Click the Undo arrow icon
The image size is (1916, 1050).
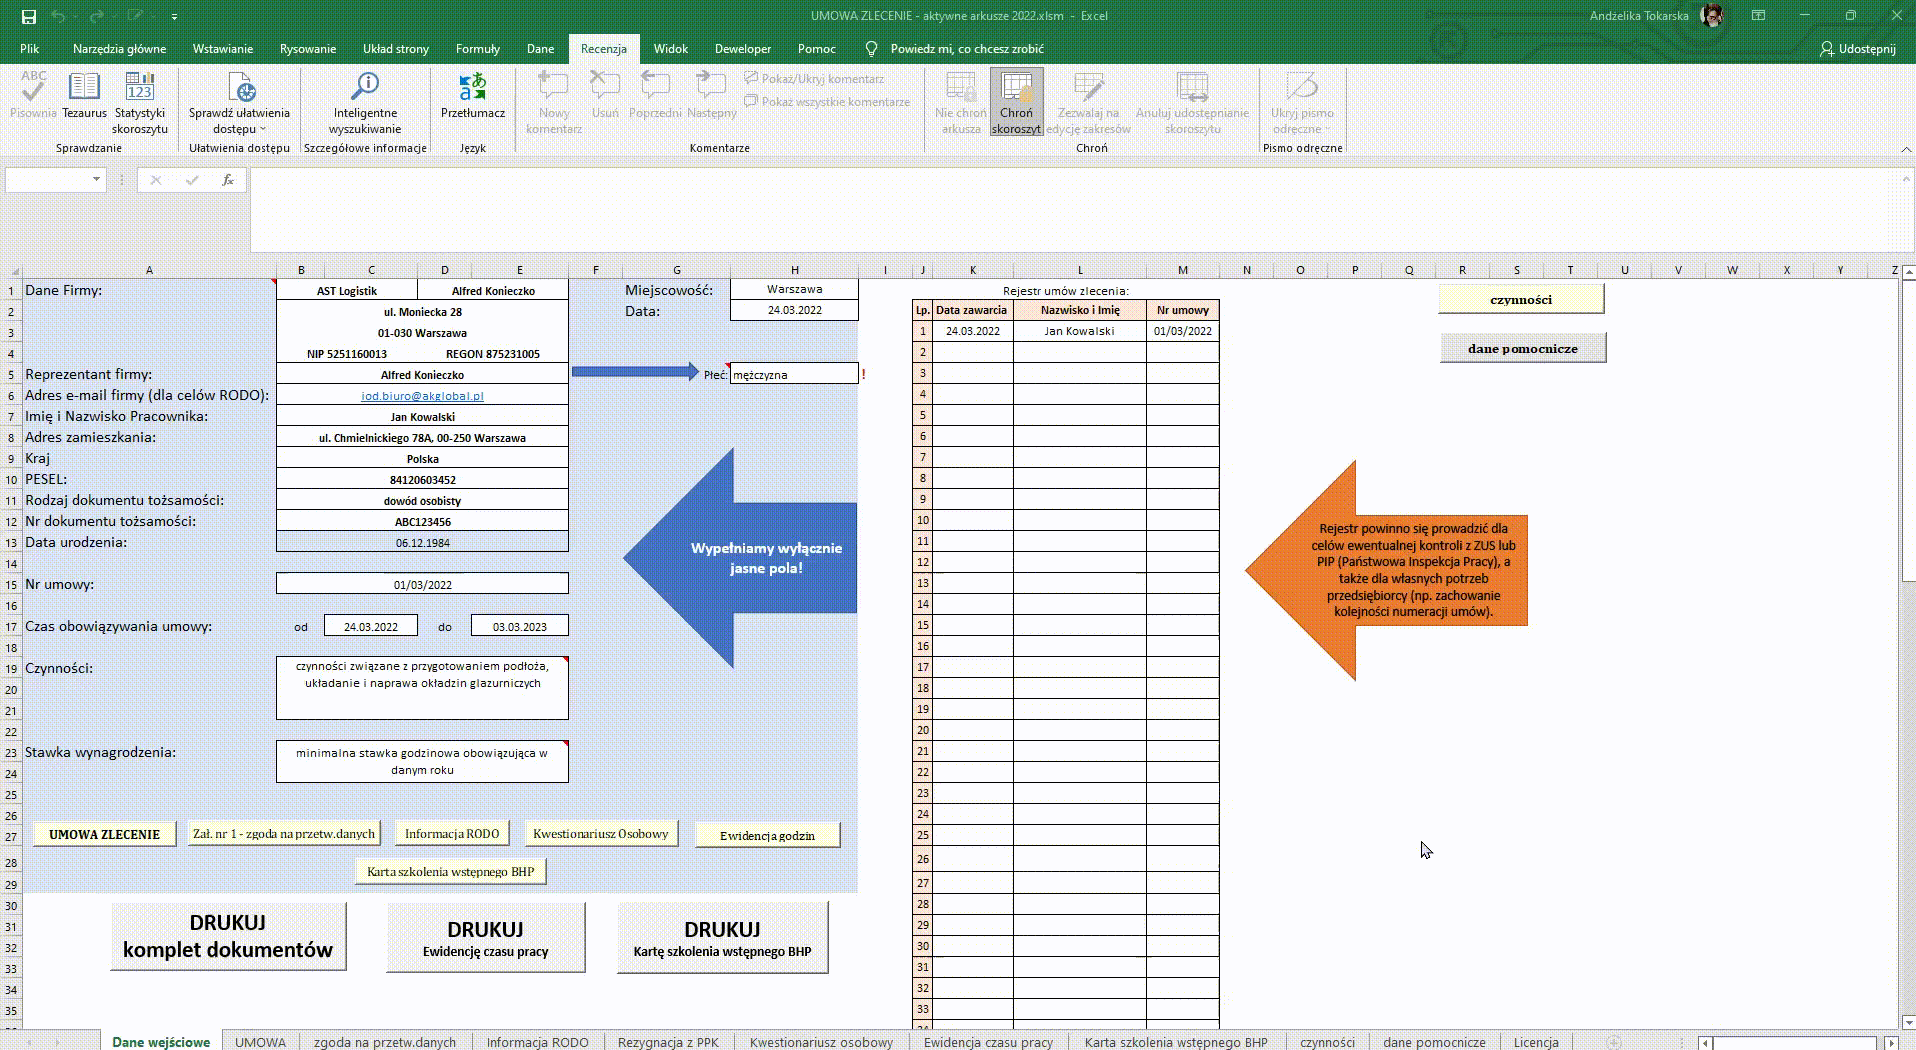(57, 16)
